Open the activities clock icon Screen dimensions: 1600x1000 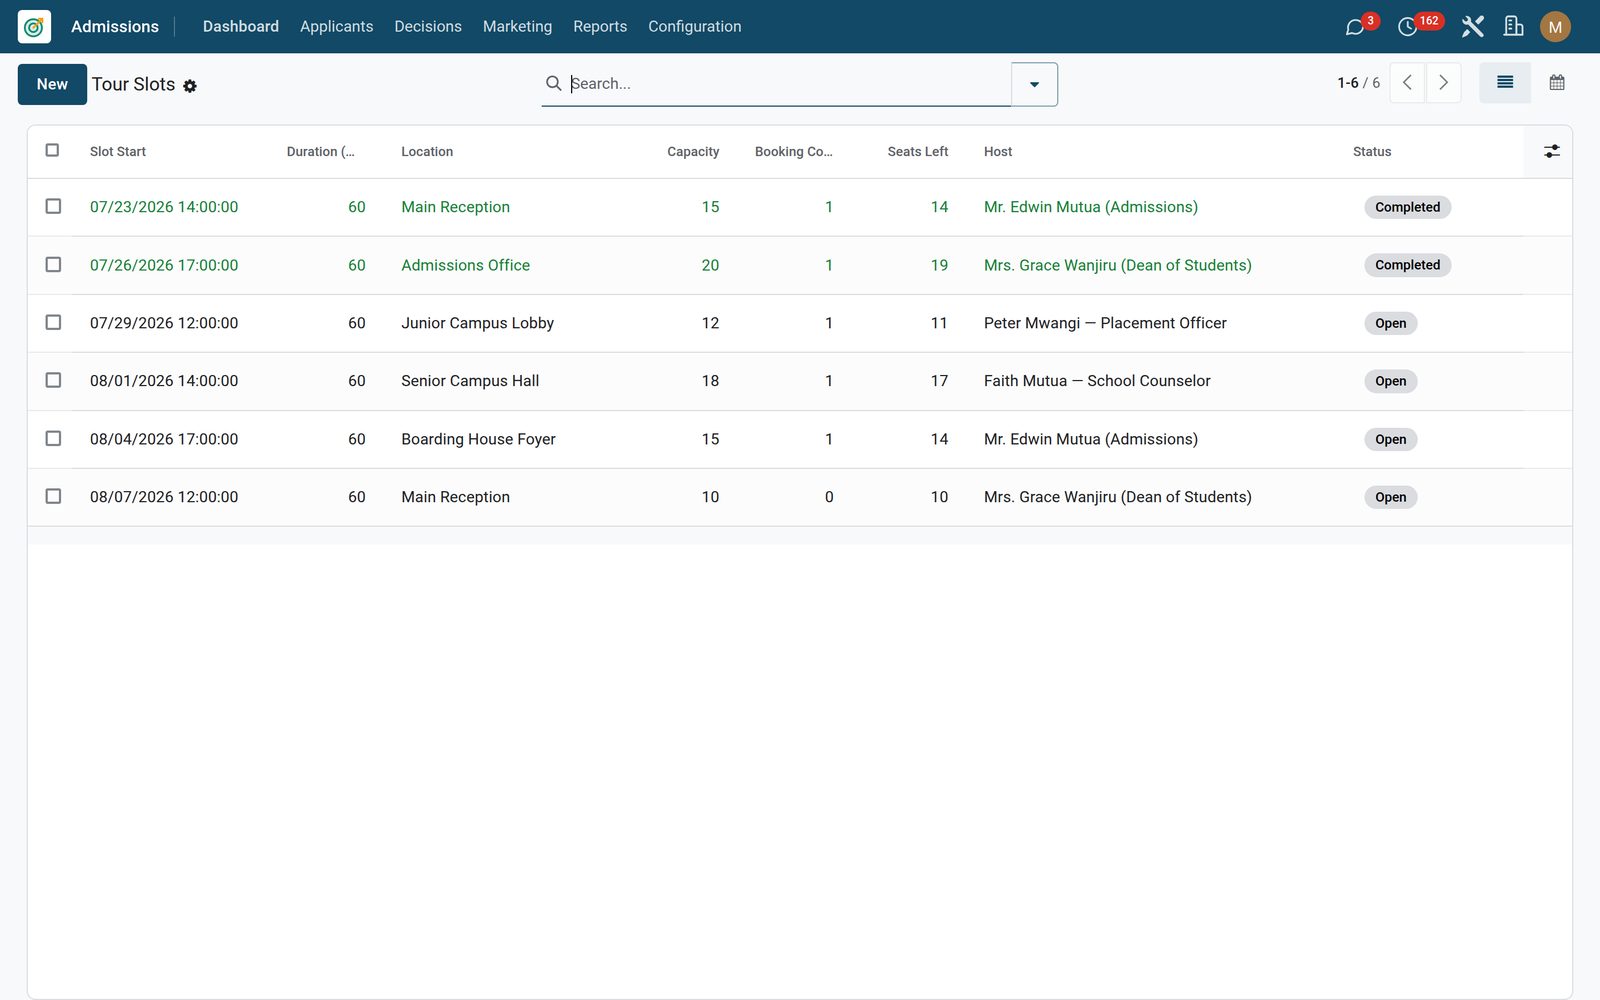(1407, 27)
